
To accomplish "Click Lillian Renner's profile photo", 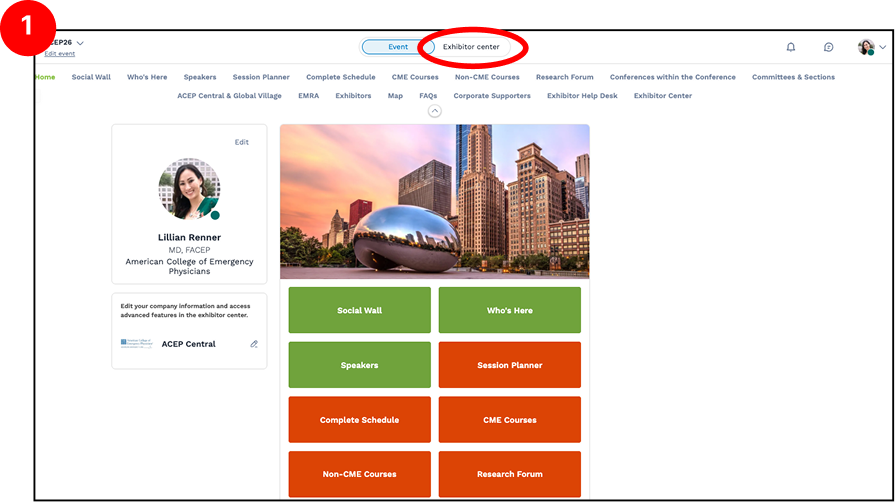I will click(x=190, y=189).
